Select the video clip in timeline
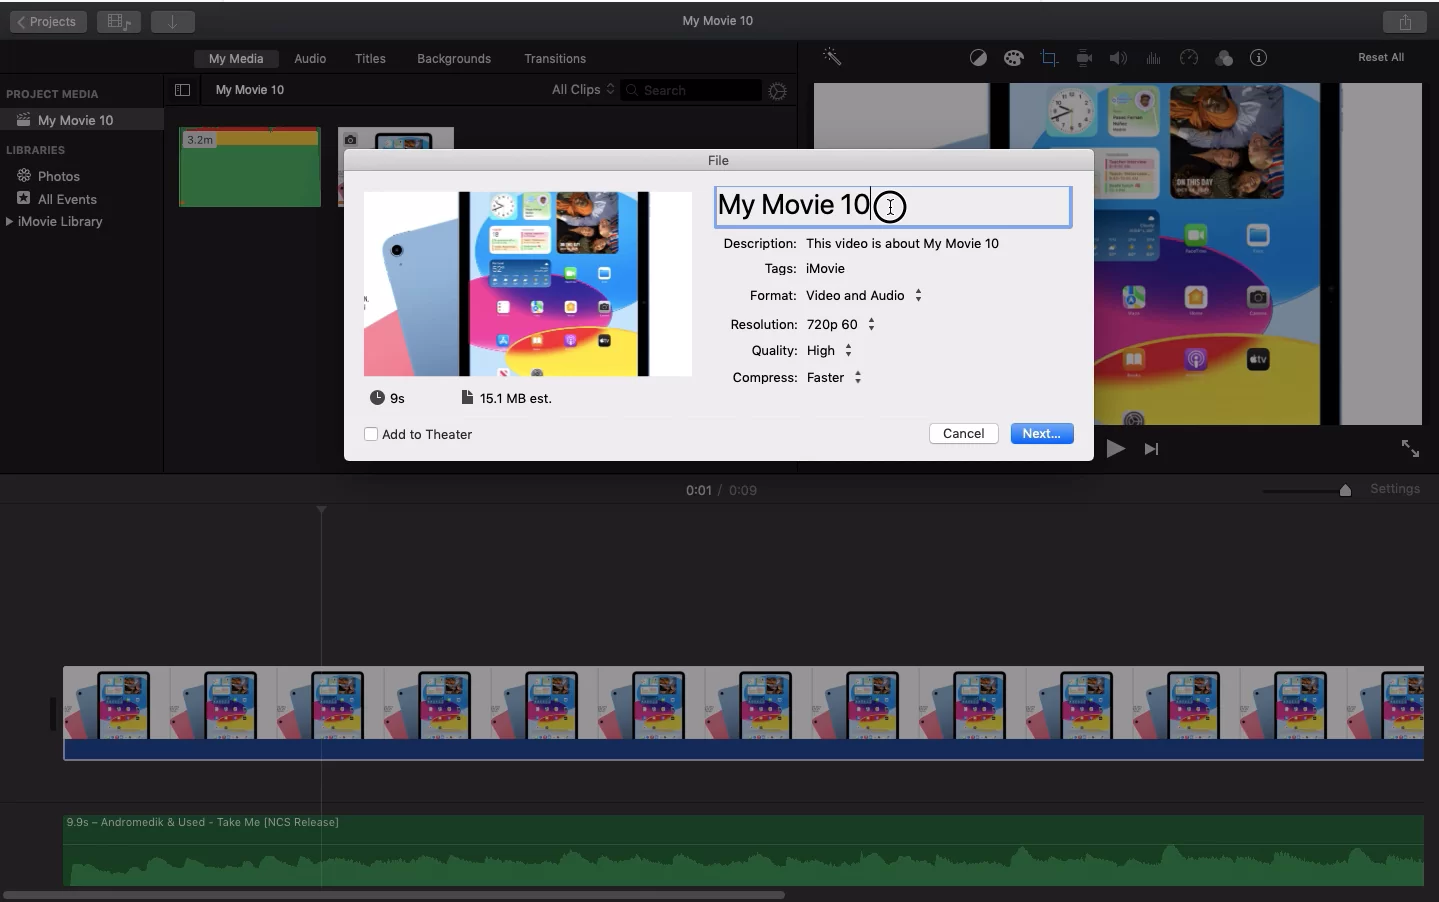 tap(744, 714)
